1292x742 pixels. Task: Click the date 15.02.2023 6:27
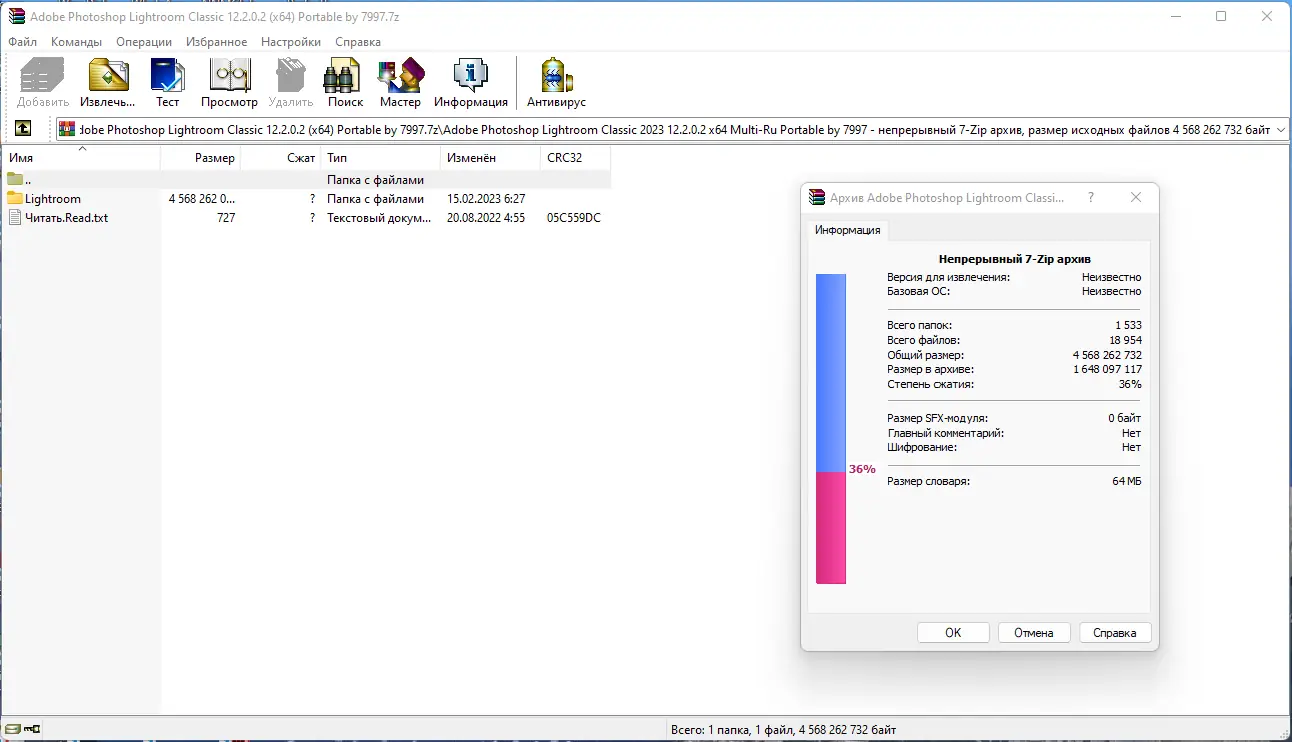pos(486,199)
